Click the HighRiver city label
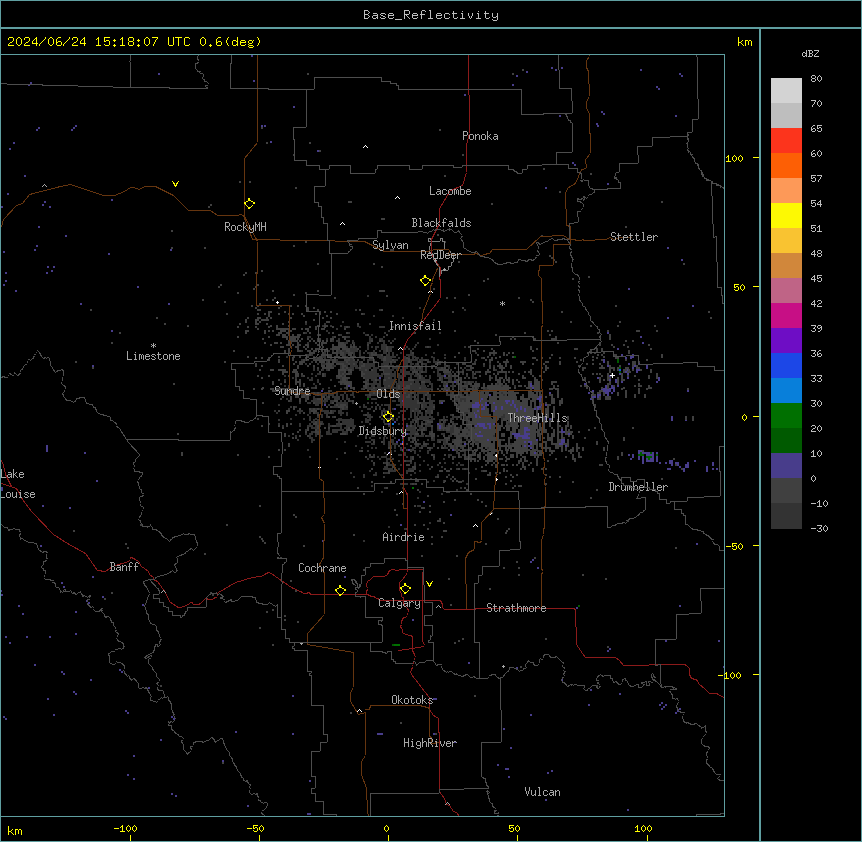Image resolution: width=862 pixels, height=842 pixels. tap(430, 743)
